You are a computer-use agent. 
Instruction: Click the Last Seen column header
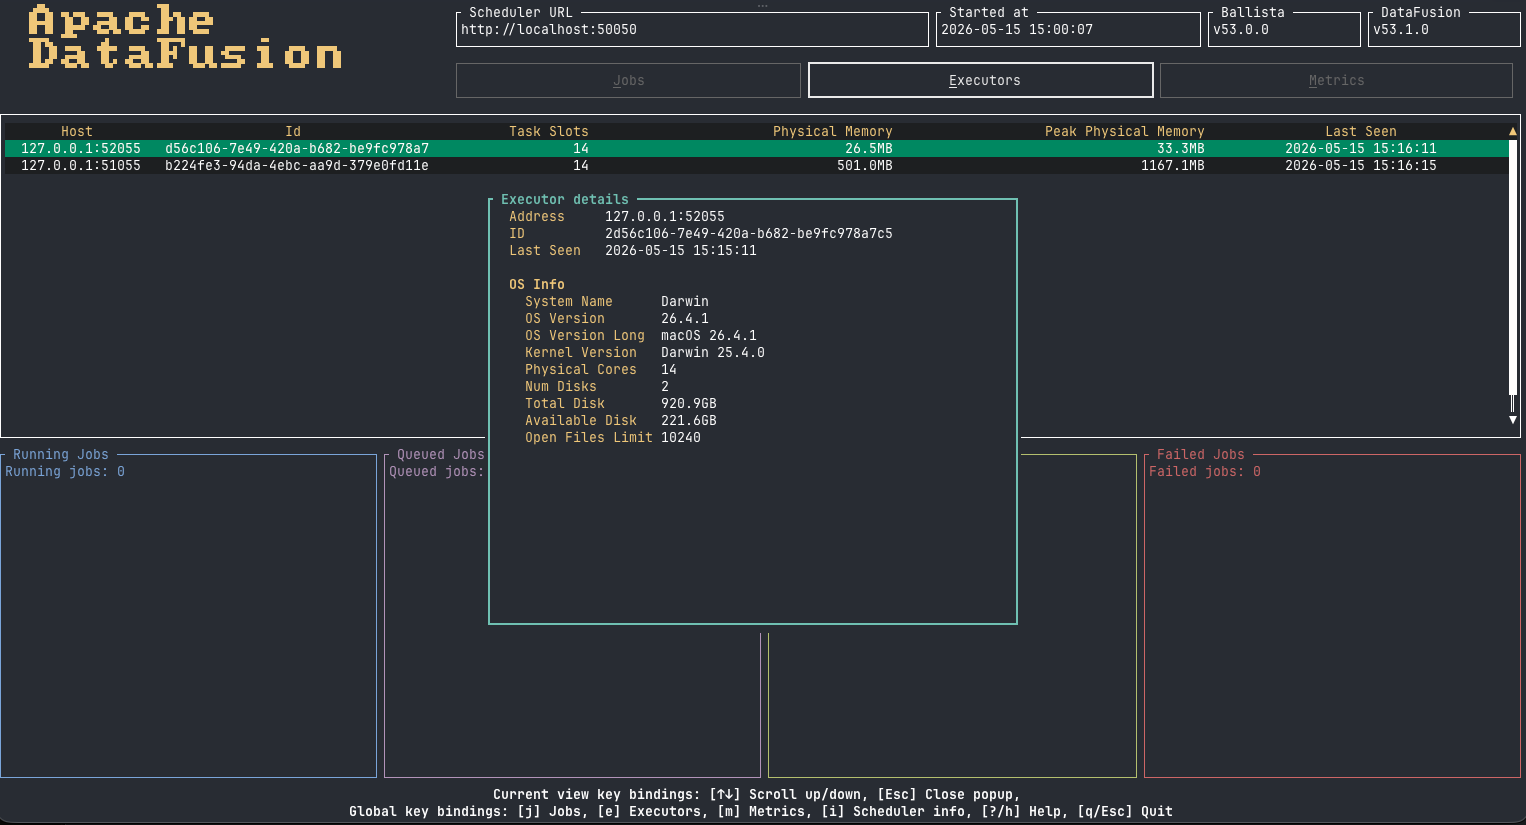(1361, 132)
